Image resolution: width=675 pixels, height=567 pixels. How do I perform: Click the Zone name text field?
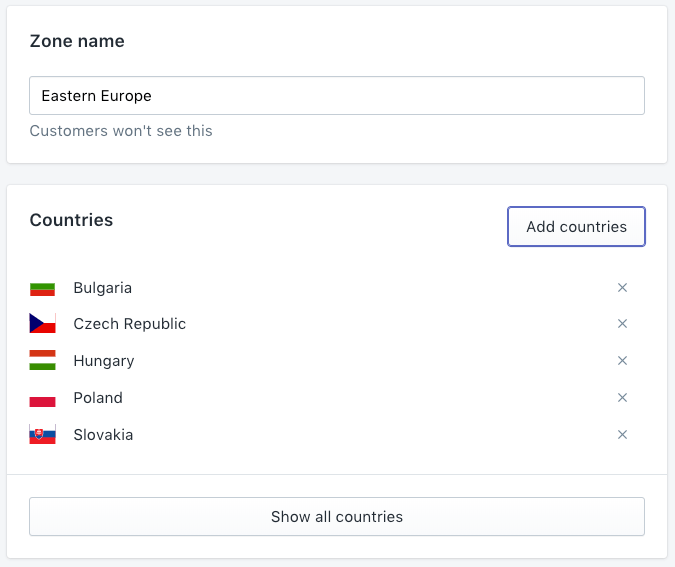(x=336, y=96)
